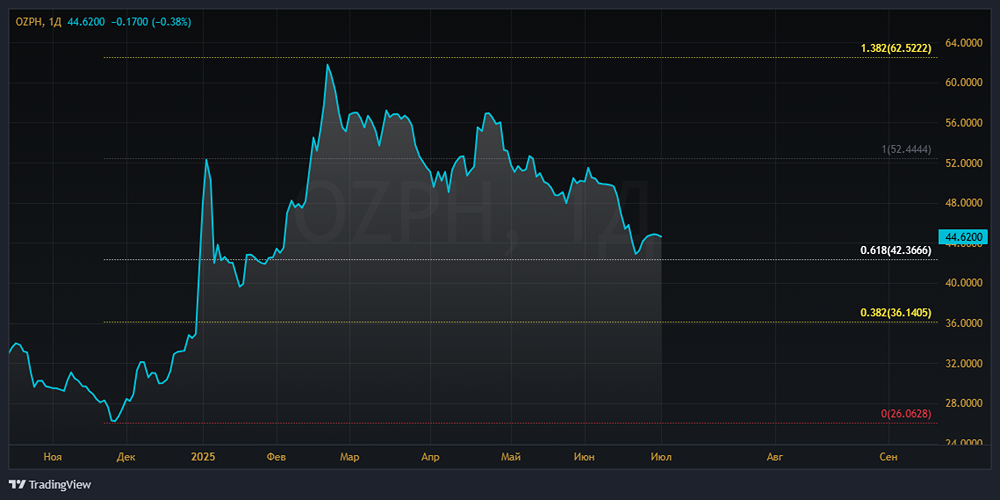The image size is (1000, 500).
Task: Click the 64.0000 price axis label
Action: point(966,43)
